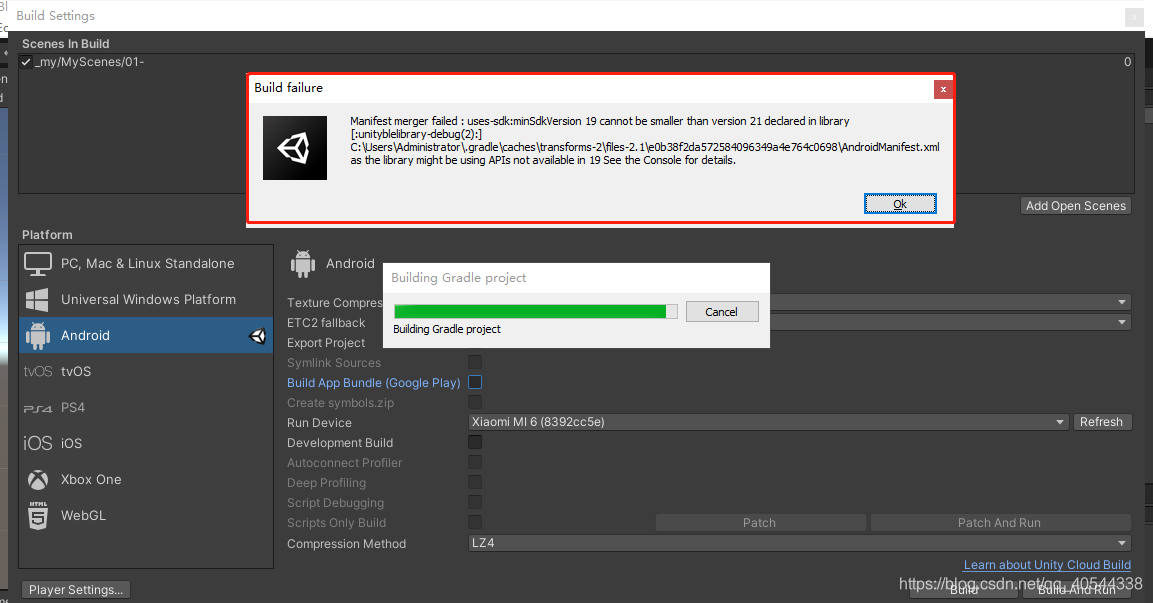This screenshot has height=603, width=1153.
Task: Open Player Settings
Action: [x=75, y=589]
